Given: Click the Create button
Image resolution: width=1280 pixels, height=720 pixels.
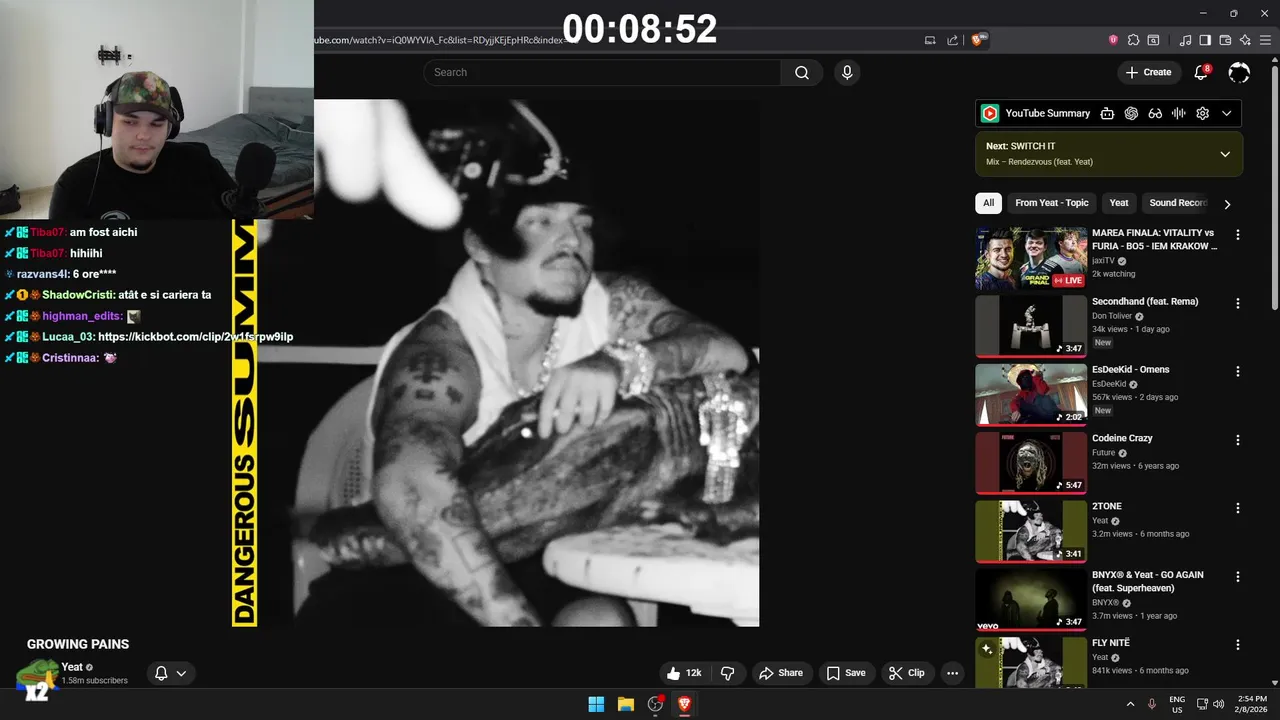Looking at the screenshot, I should [1148, 72].
